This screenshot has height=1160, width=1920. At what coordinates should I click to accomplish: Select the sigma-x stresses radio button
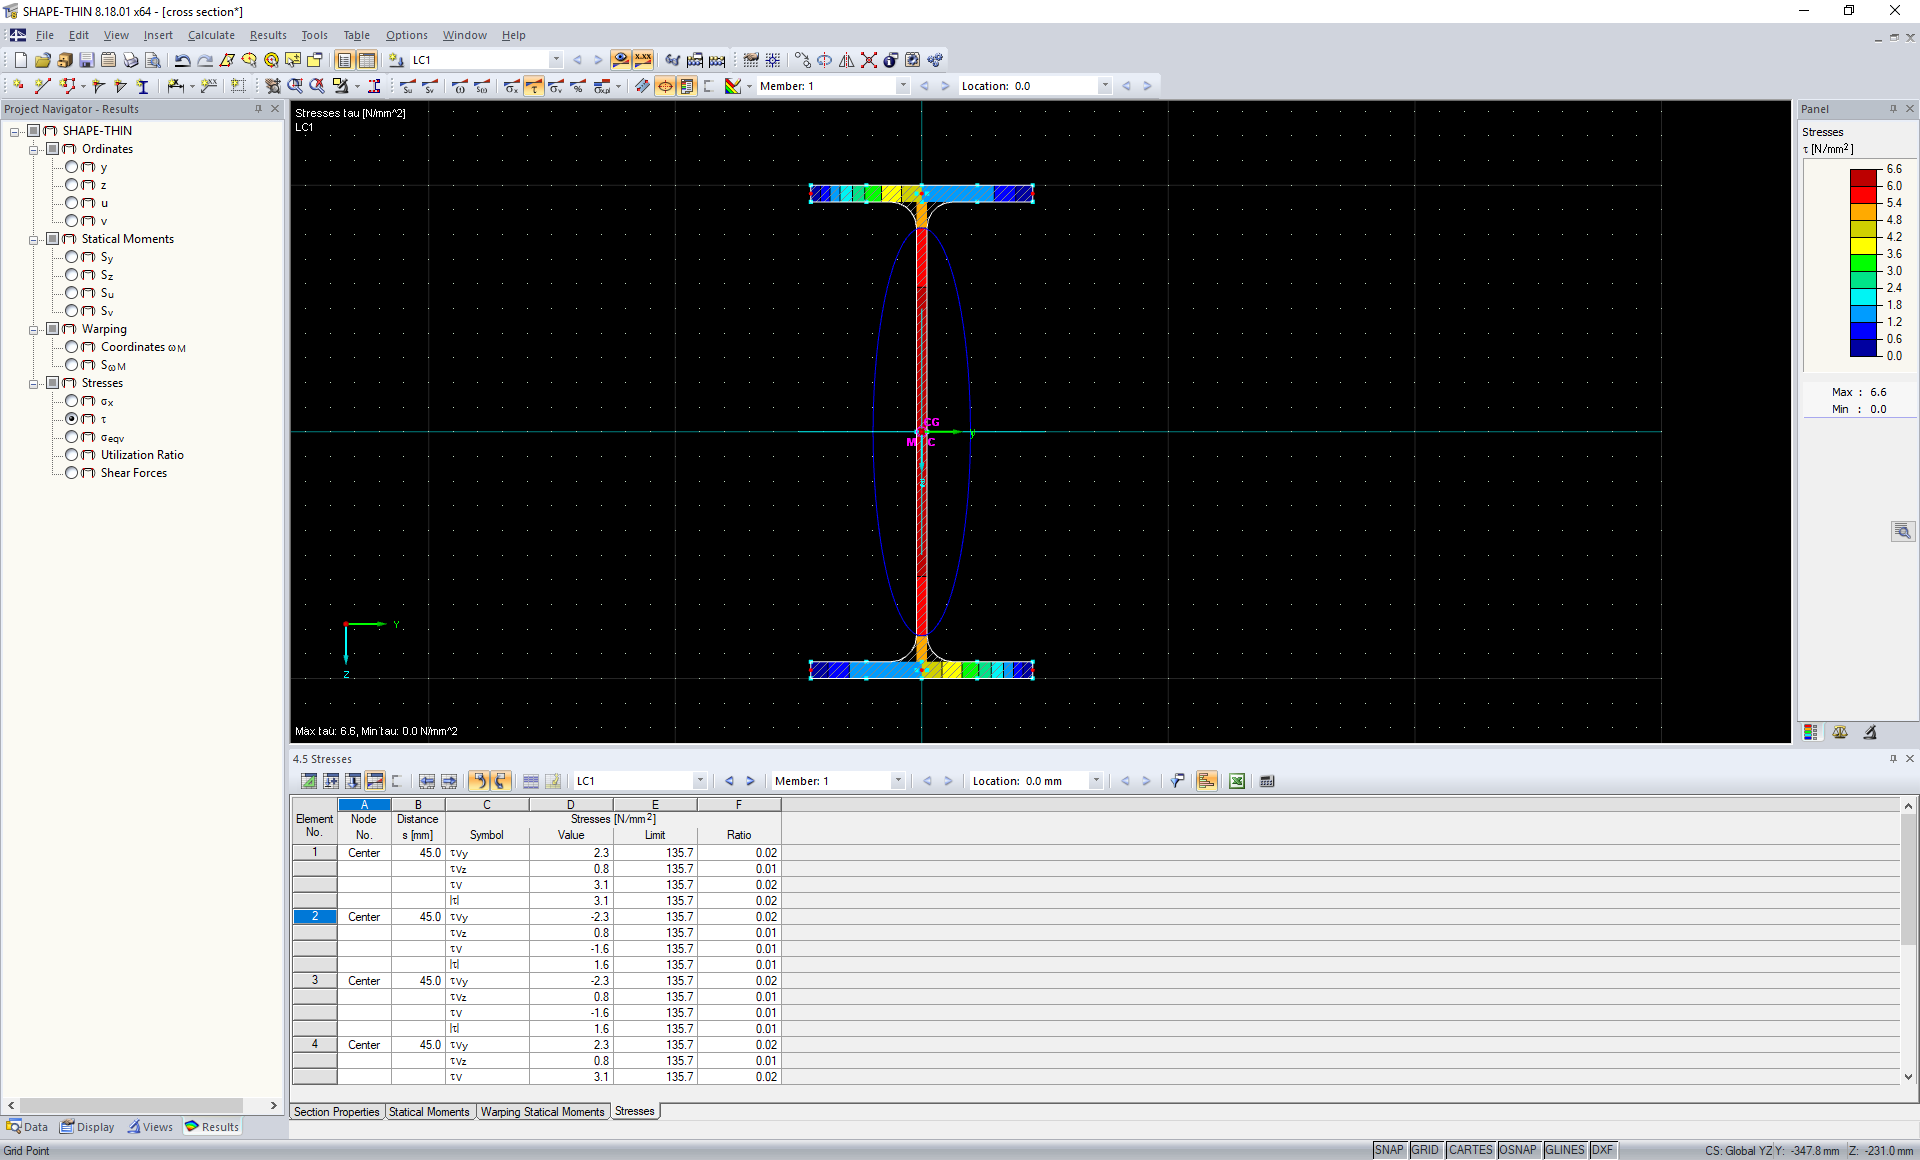click(x=72, y=401)
